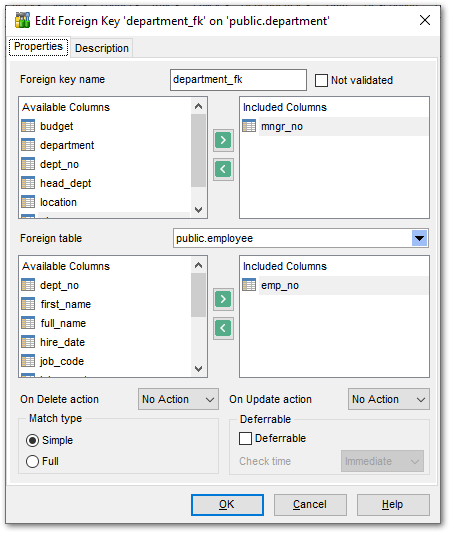Screen dimensions: 450x533
Task: Select first_name column
Action: (x=66, y=304)
